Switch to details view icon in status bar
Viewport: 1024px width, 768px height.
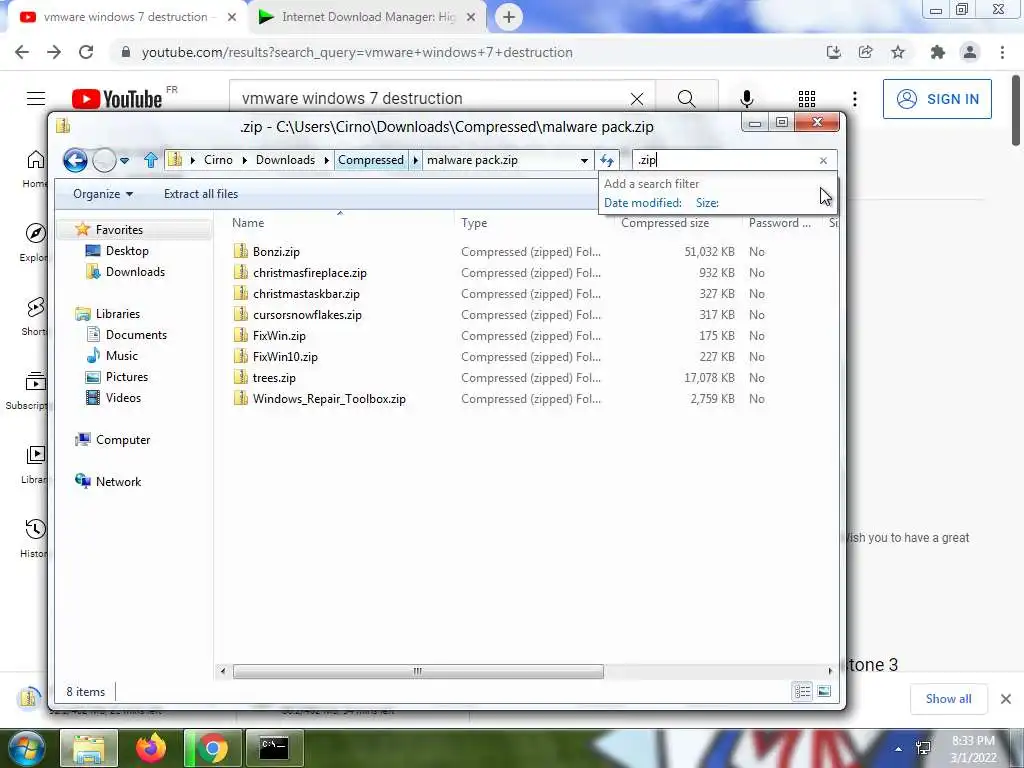pos(802,691)
